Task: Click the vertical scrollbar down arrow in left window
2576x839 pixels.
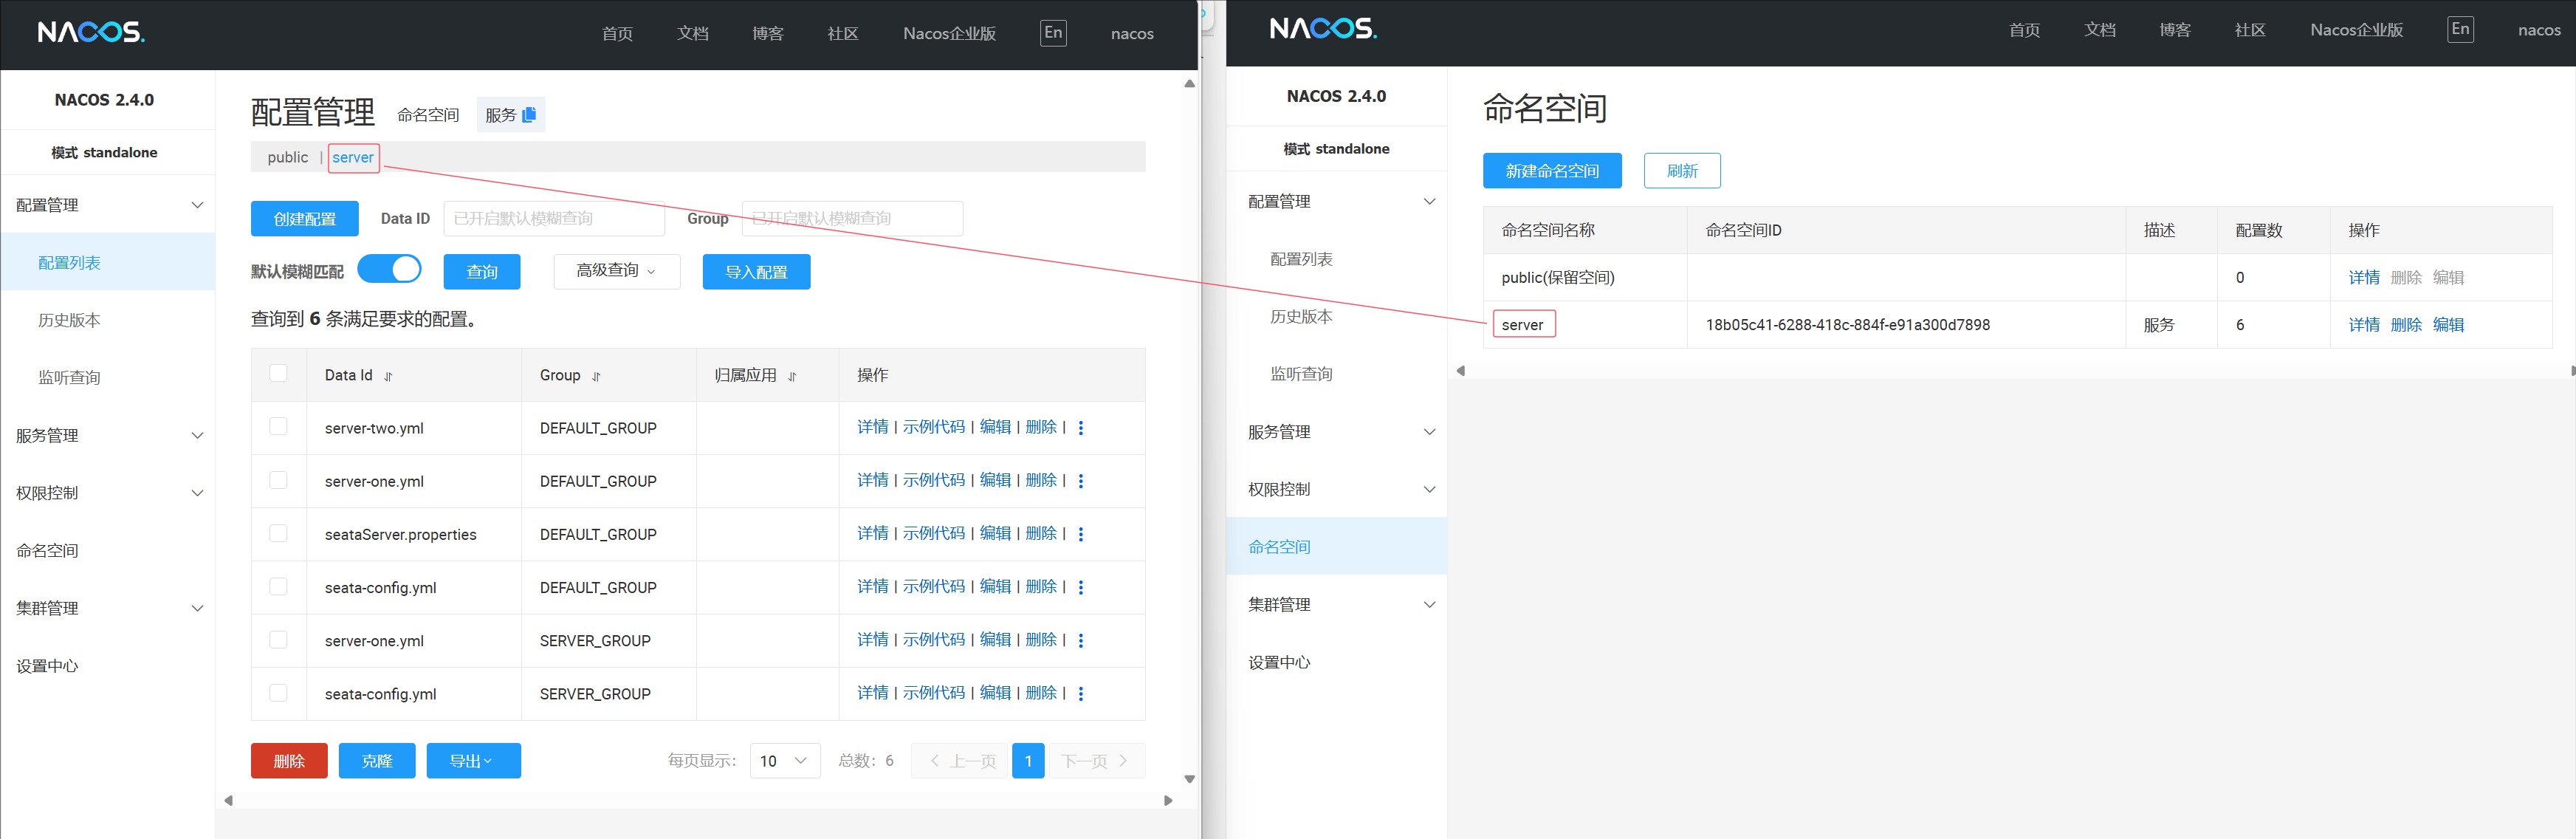Action: (1189, 779)
